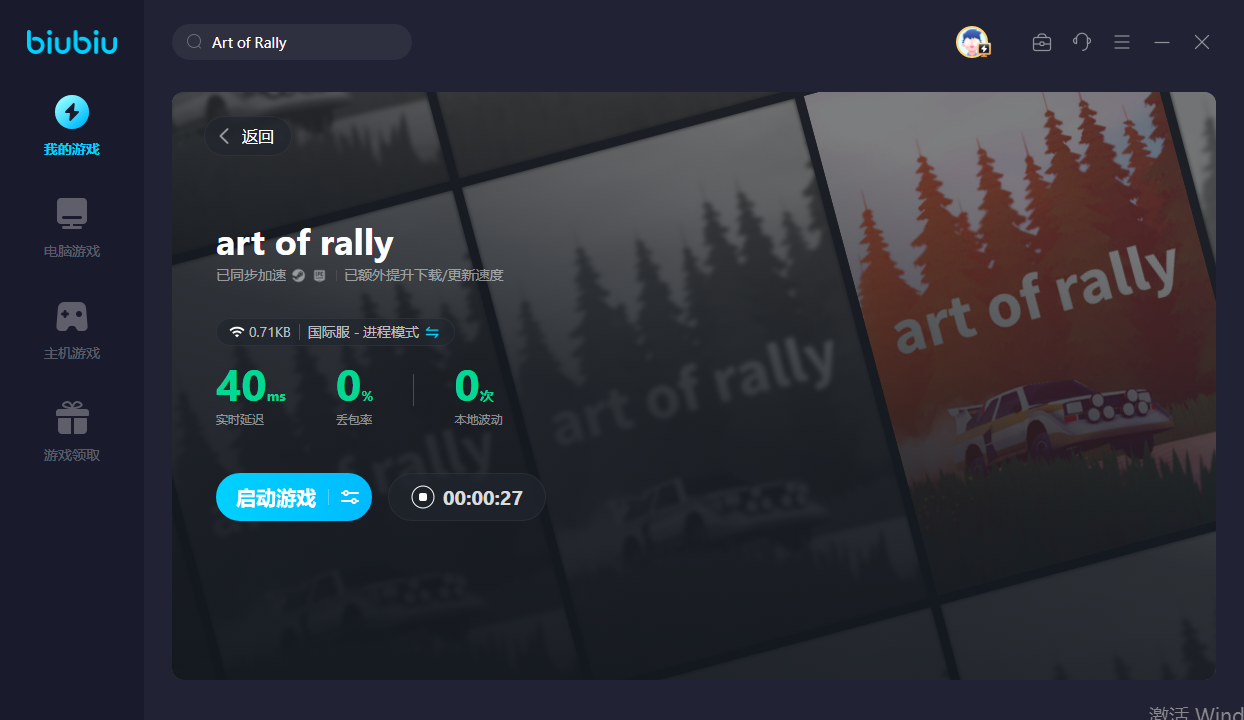Open customer service headset icon
The height and width of the screenshot is (720, 1244).
click(1082, 42)
